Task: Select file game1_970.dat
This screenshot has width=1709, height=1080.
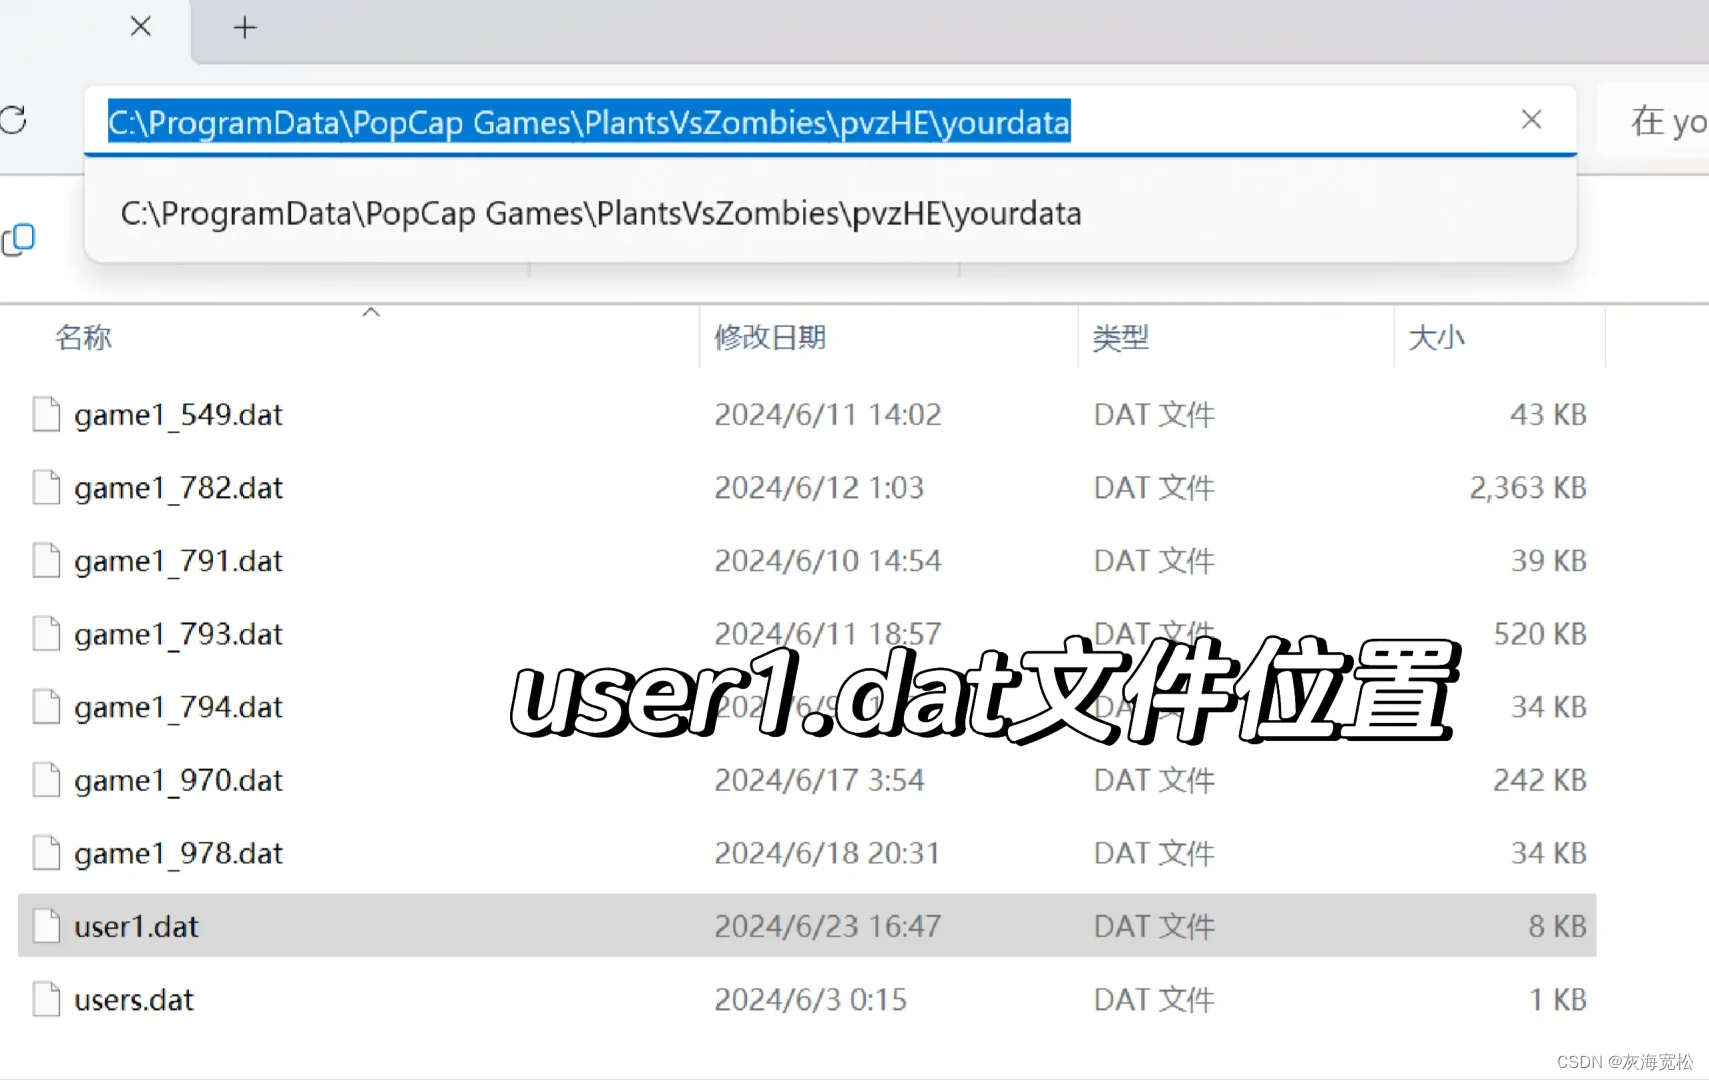Action: 178,780
